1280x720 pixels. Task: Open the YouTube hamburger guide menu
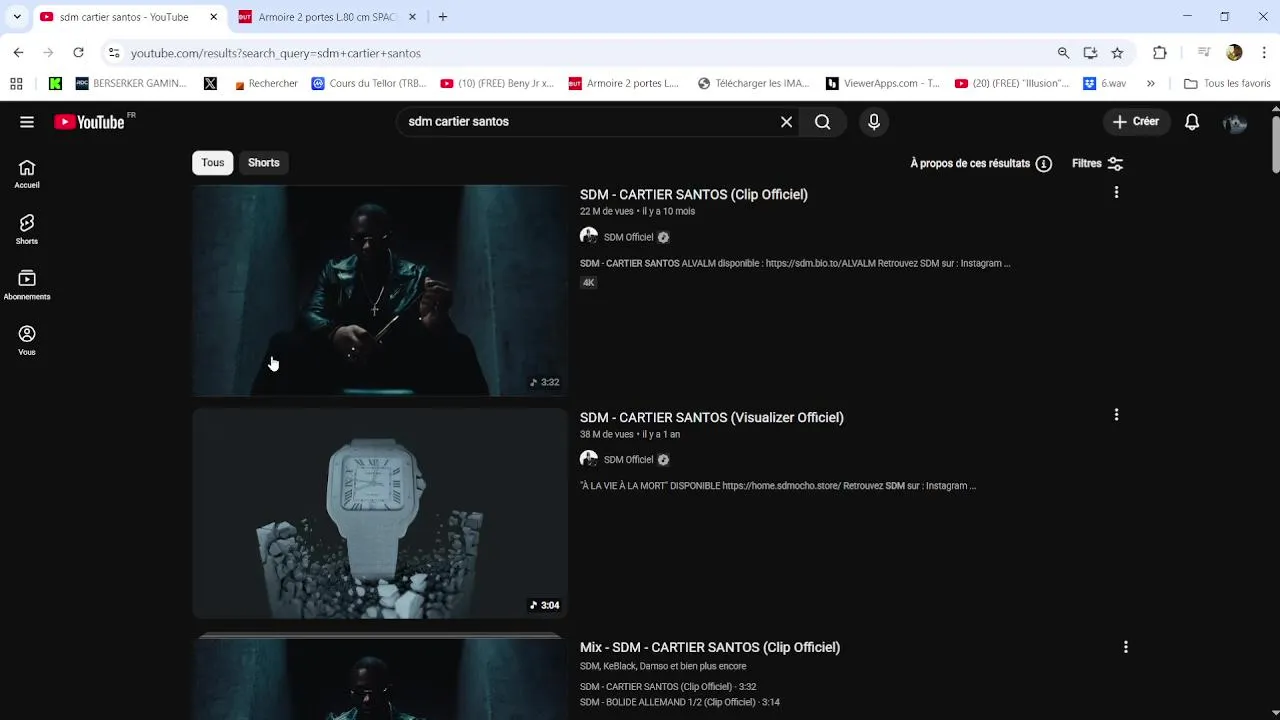click(27, 122)
